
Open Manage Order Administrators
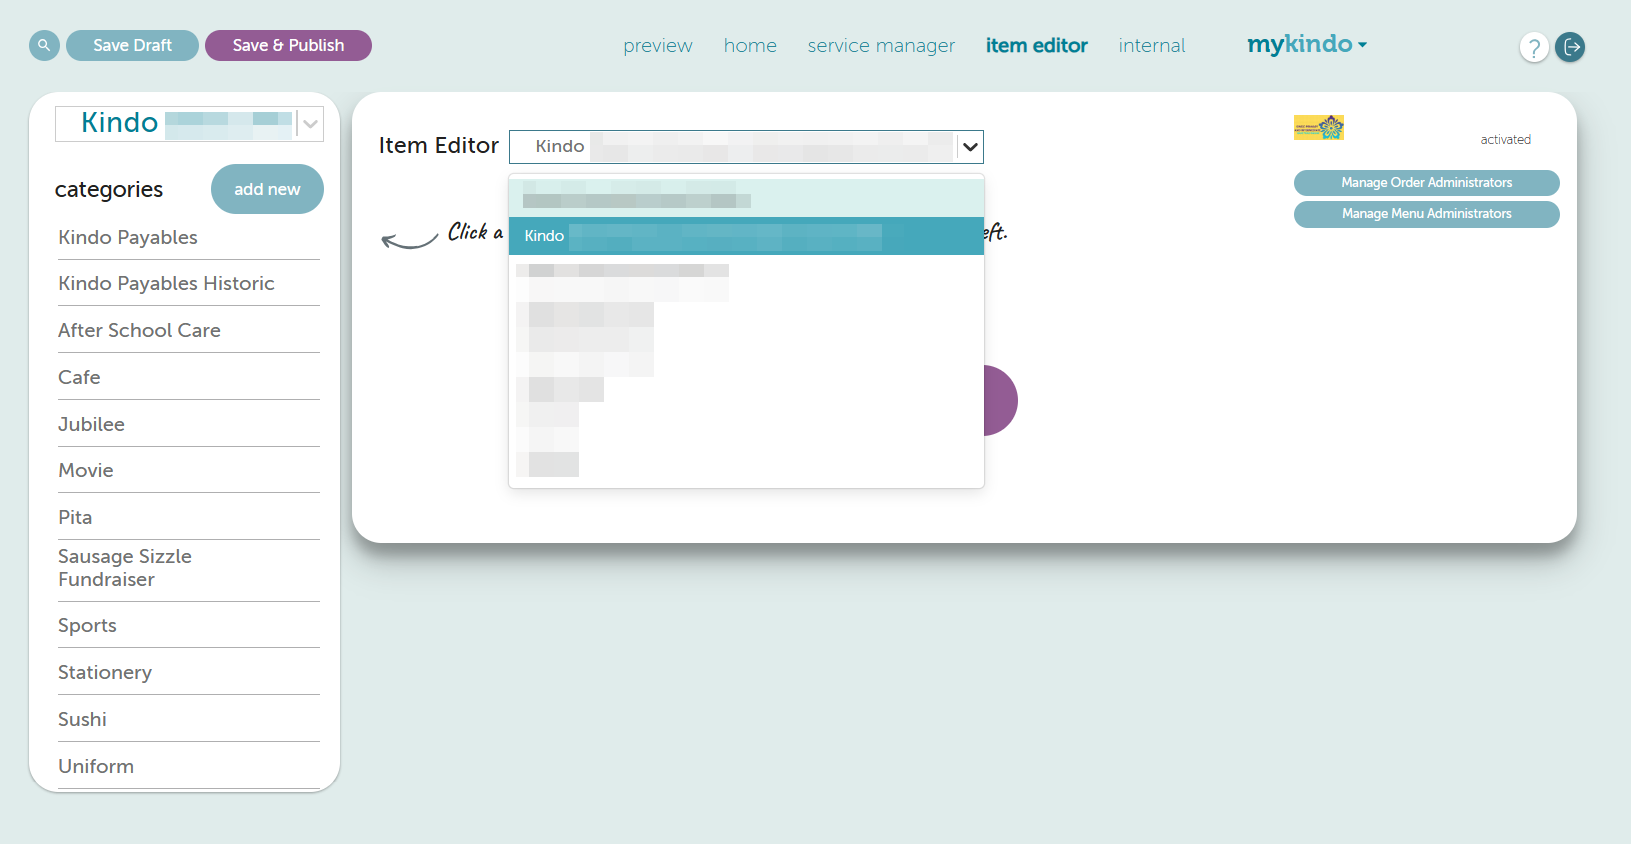pos(1426,183)
